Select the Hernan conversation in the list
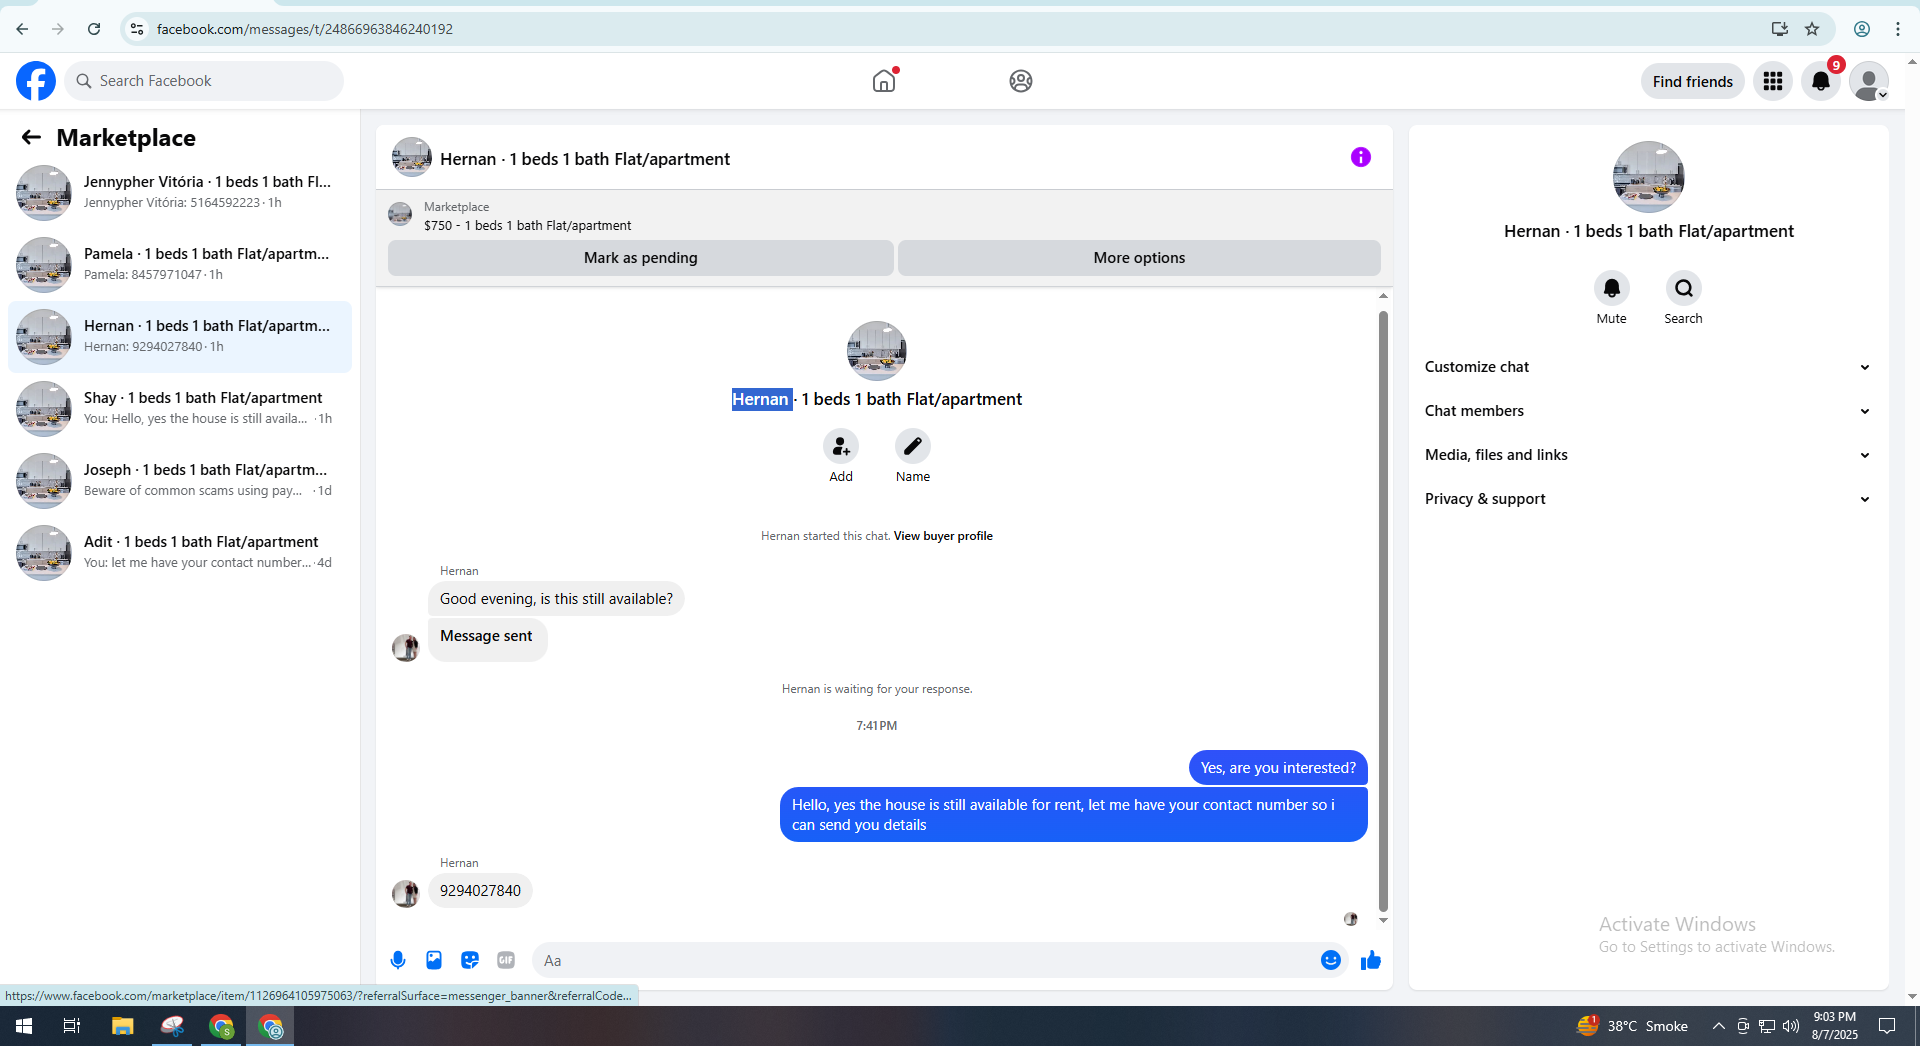1920x1046 pixels. point(180,337)
